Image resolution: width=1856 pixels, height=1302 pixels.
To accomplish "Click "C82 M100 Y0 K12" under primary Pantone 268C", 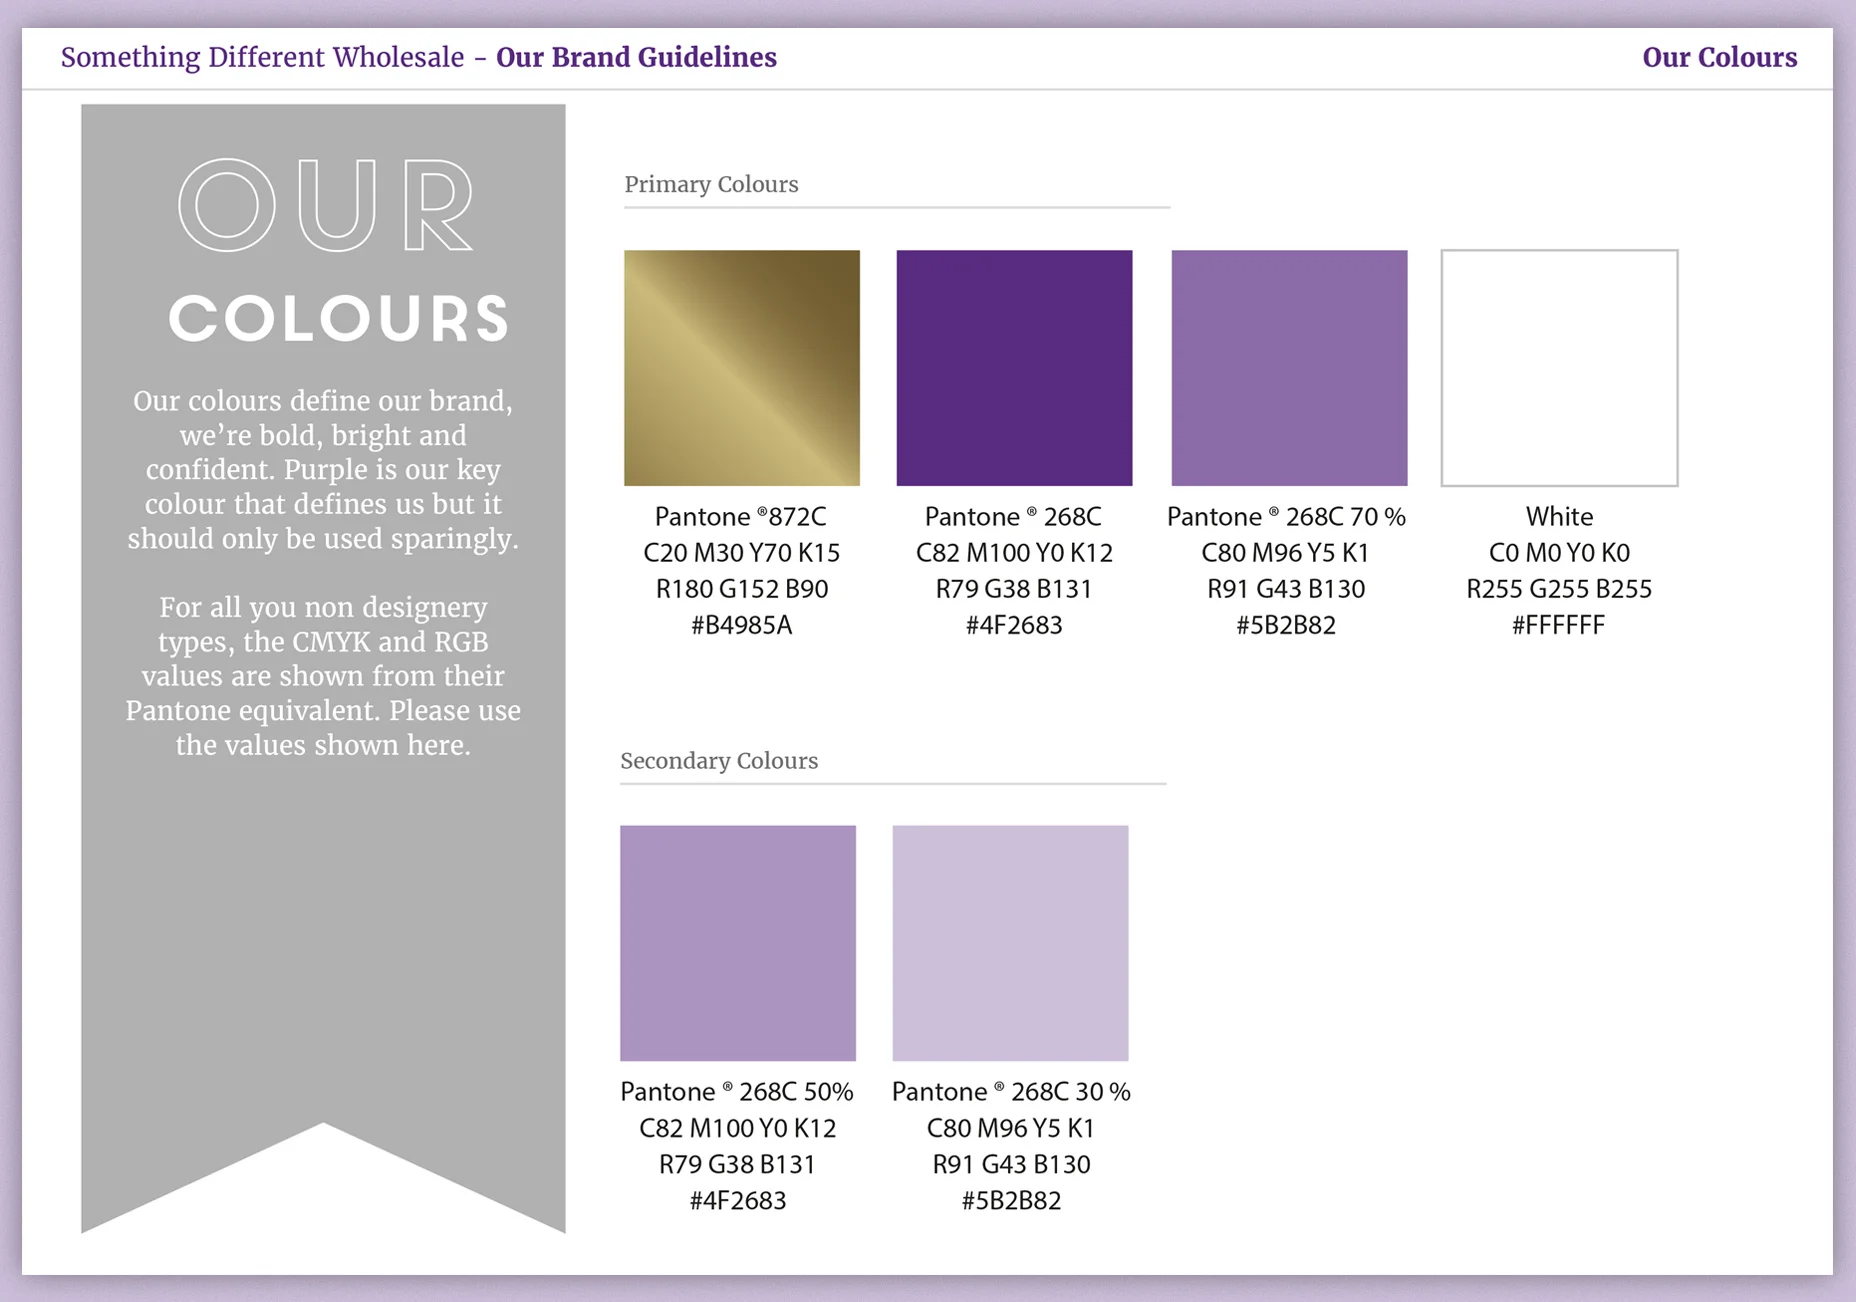I will click(x=1014, y=553).
